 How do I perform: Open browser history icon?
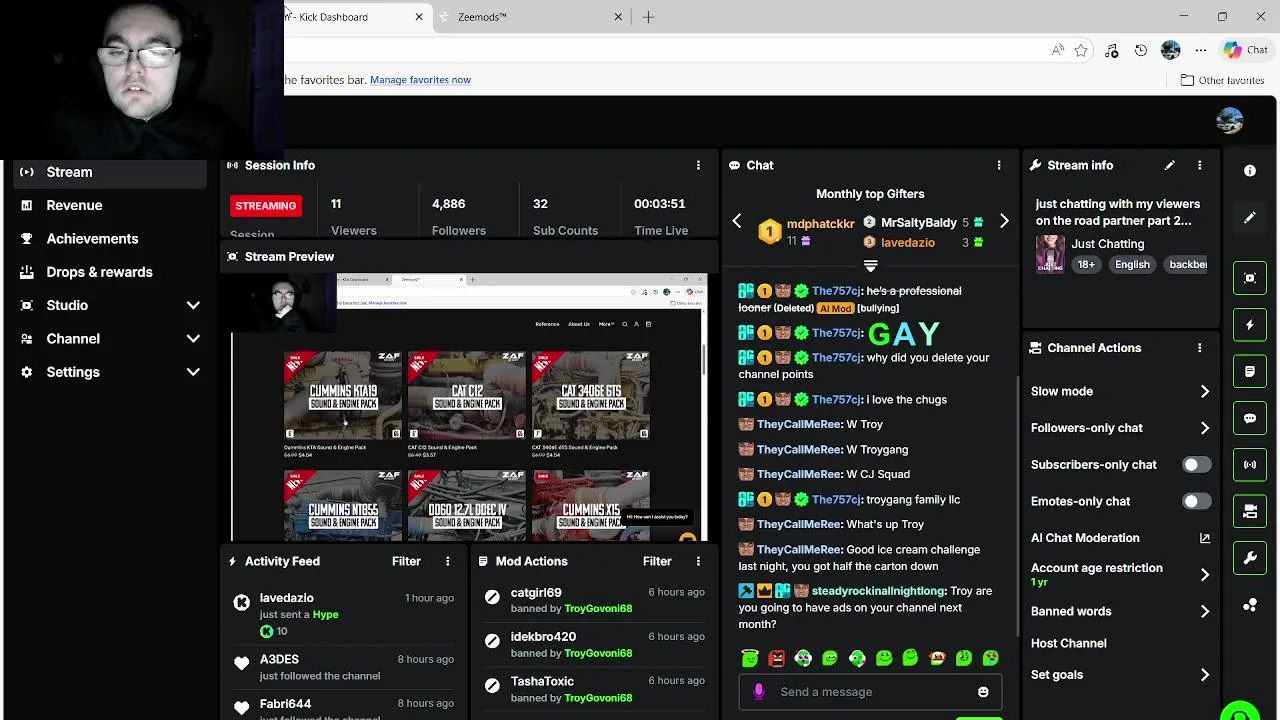tap(1141, 50)
